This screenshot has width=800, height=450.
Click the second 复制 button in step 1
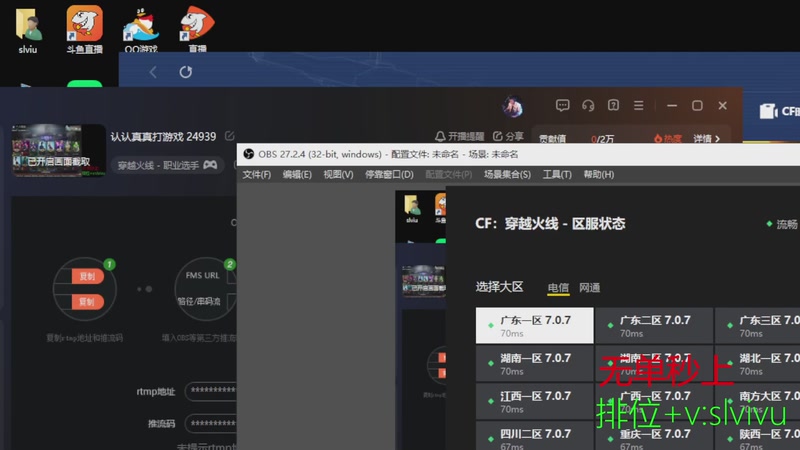click(87, 302)
